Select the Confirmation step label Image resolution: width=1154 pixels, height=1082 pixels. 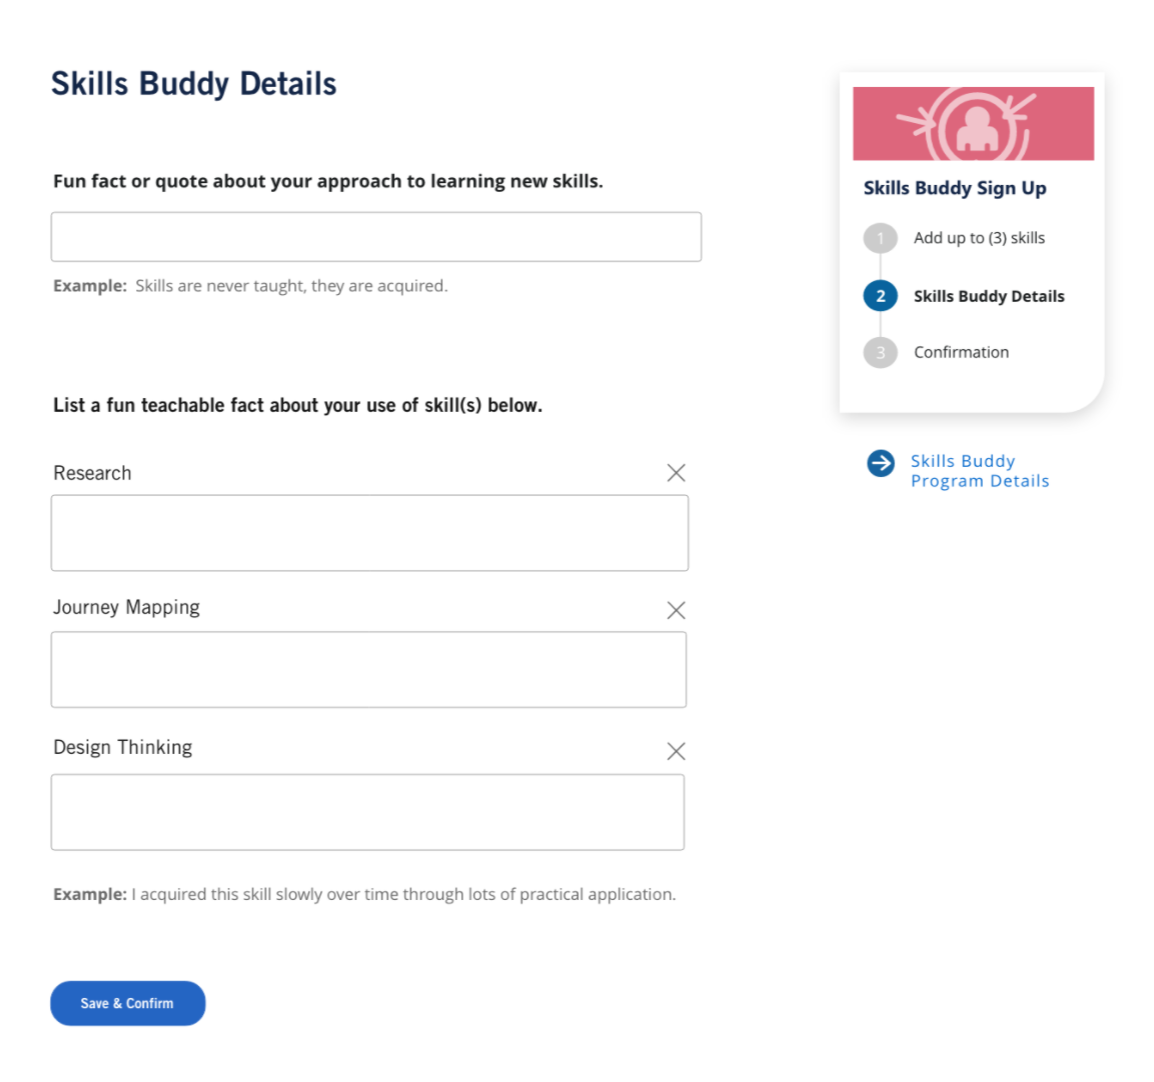[961, 353]
